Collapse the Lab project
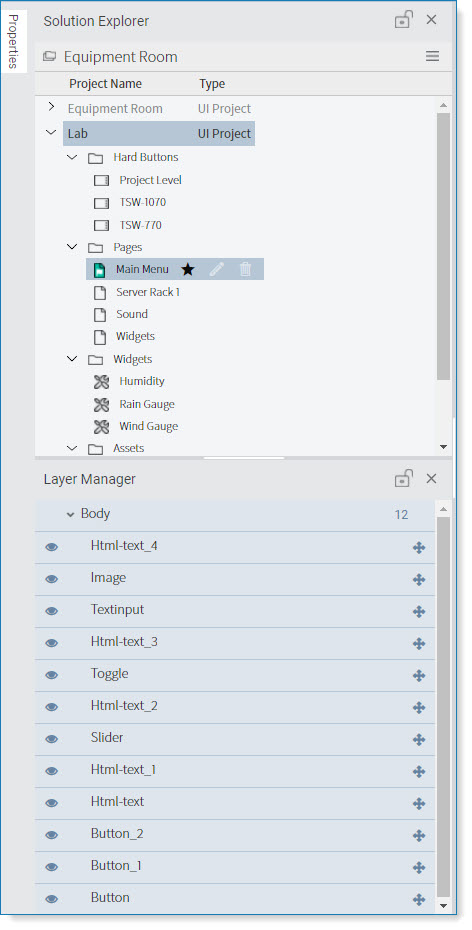This screenshot has height=930, width=472. click(51, 133)
